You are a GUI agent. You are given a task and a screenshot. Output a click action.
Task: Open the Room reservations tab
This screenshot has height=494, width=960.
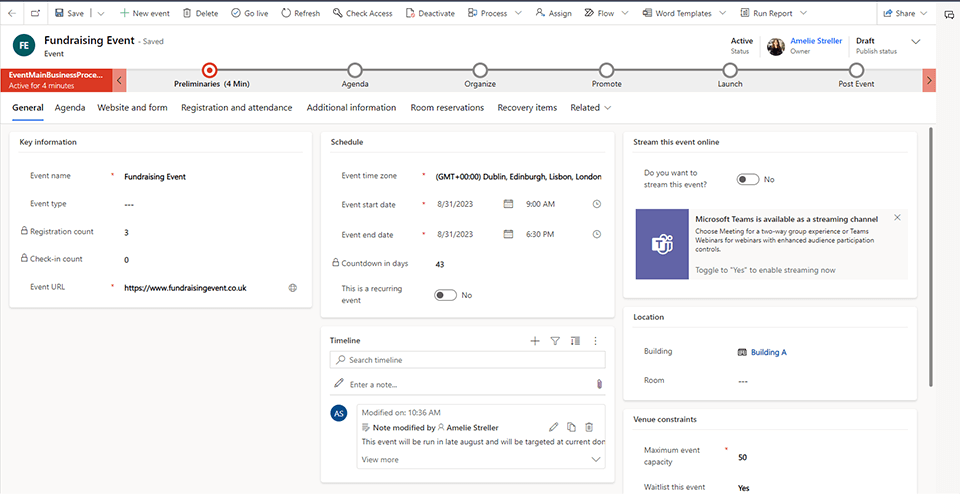(446, 108)
